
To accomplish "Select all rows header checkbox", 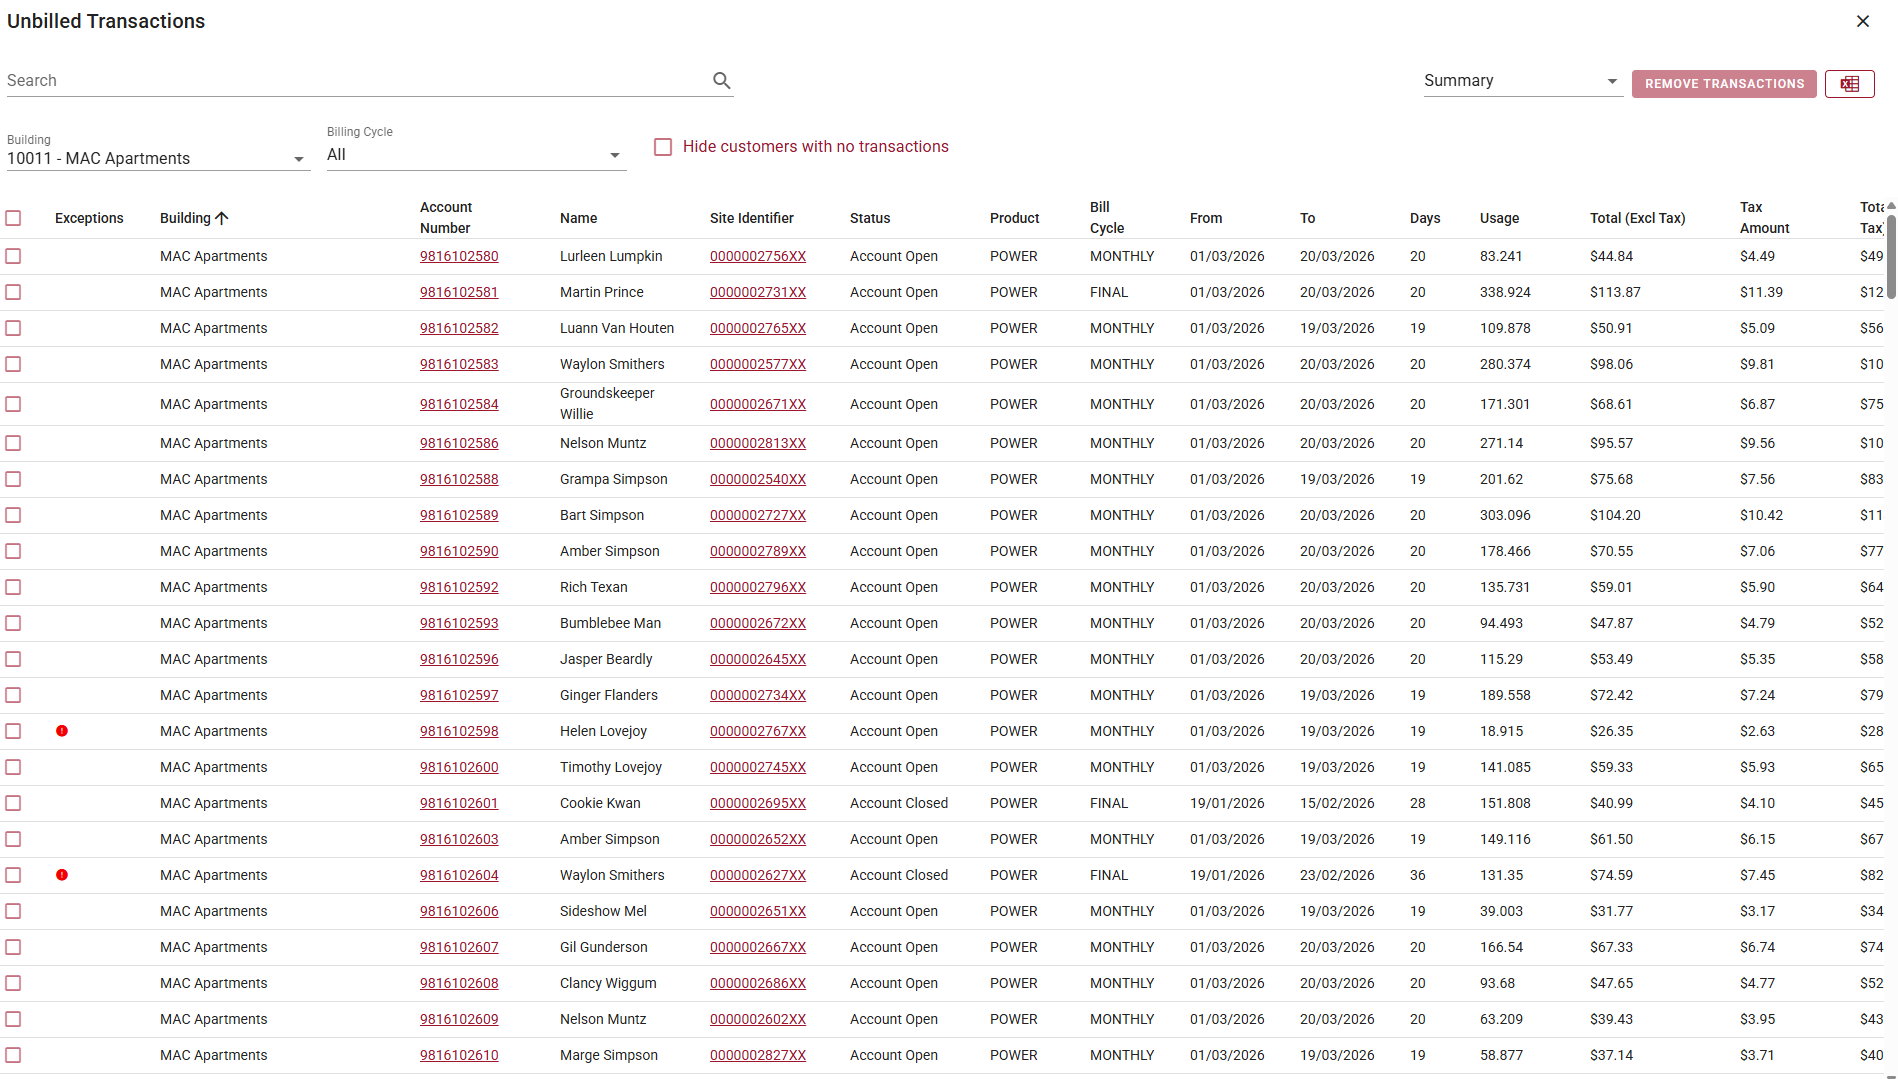I will point(13,218).
